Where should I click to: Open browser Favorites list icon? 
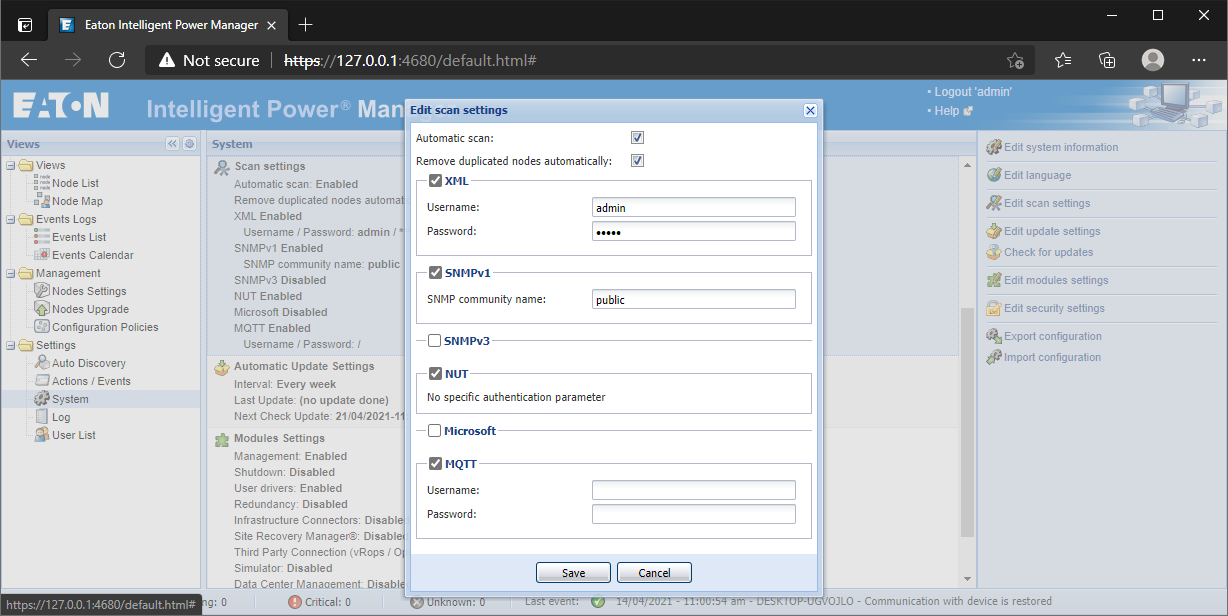(1063, 60)
